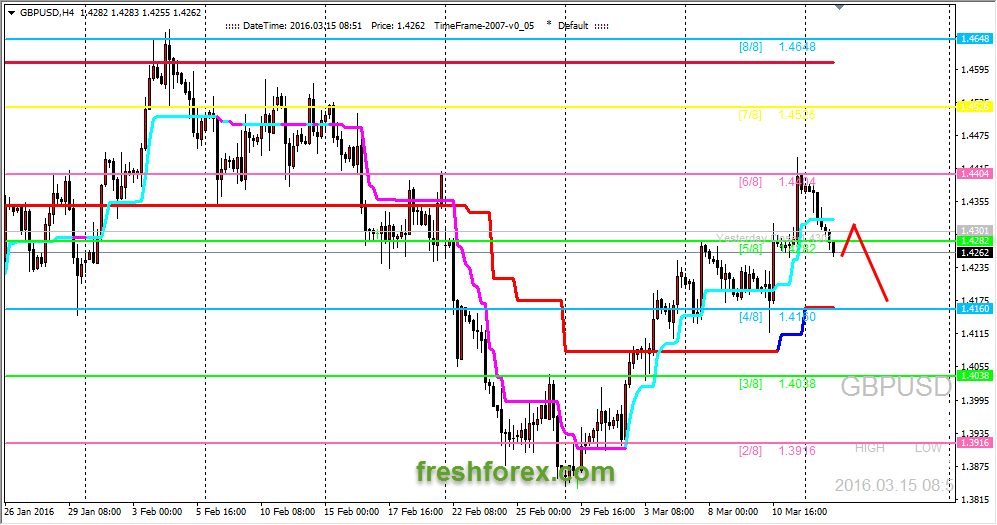997x525 pixels.
Task: Click the gray HIGH label
Action: (x=870, y=448)
